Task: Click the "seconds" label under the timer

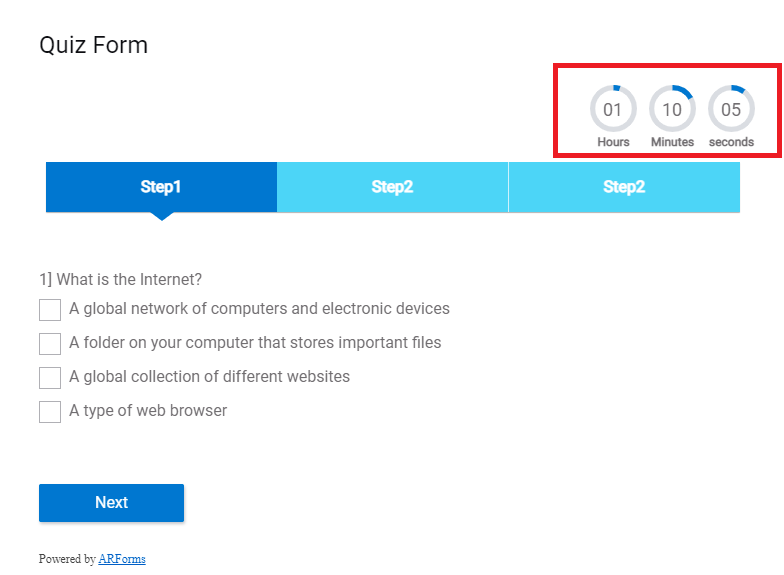Action: point(731,142)
